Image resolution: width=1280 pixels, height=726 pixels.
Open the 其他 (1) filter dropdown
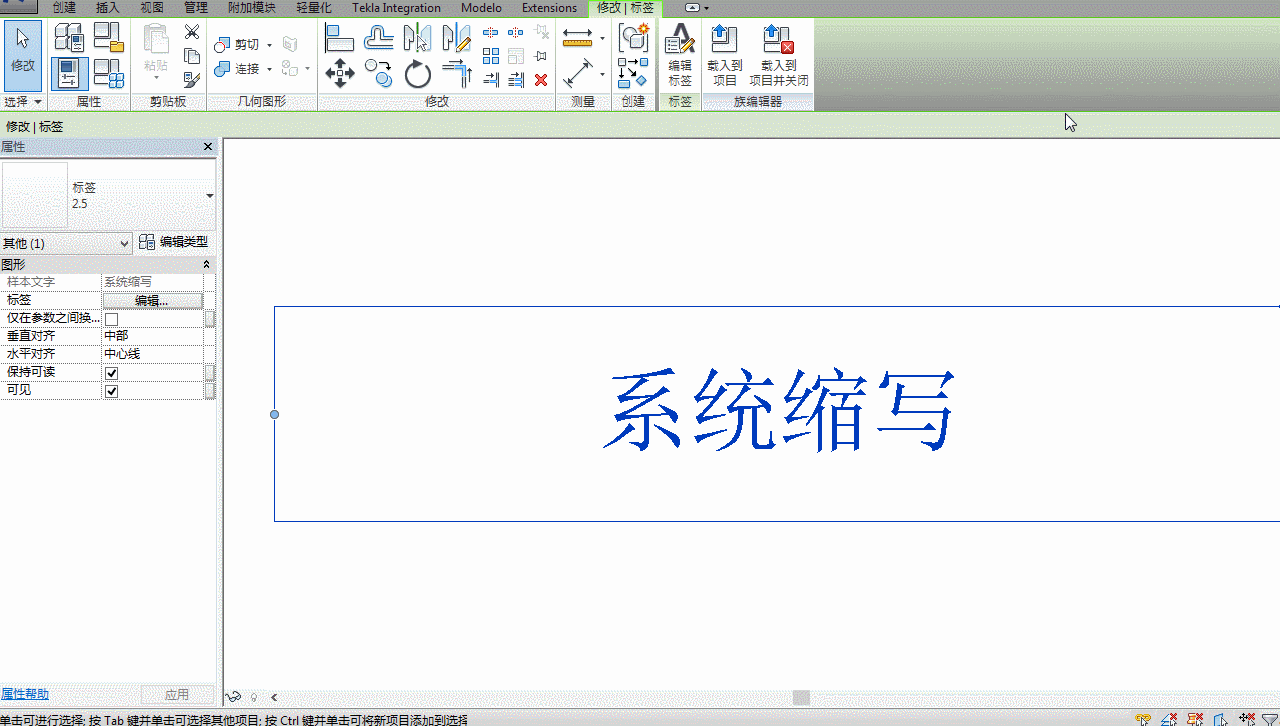[x=66, y=243]
